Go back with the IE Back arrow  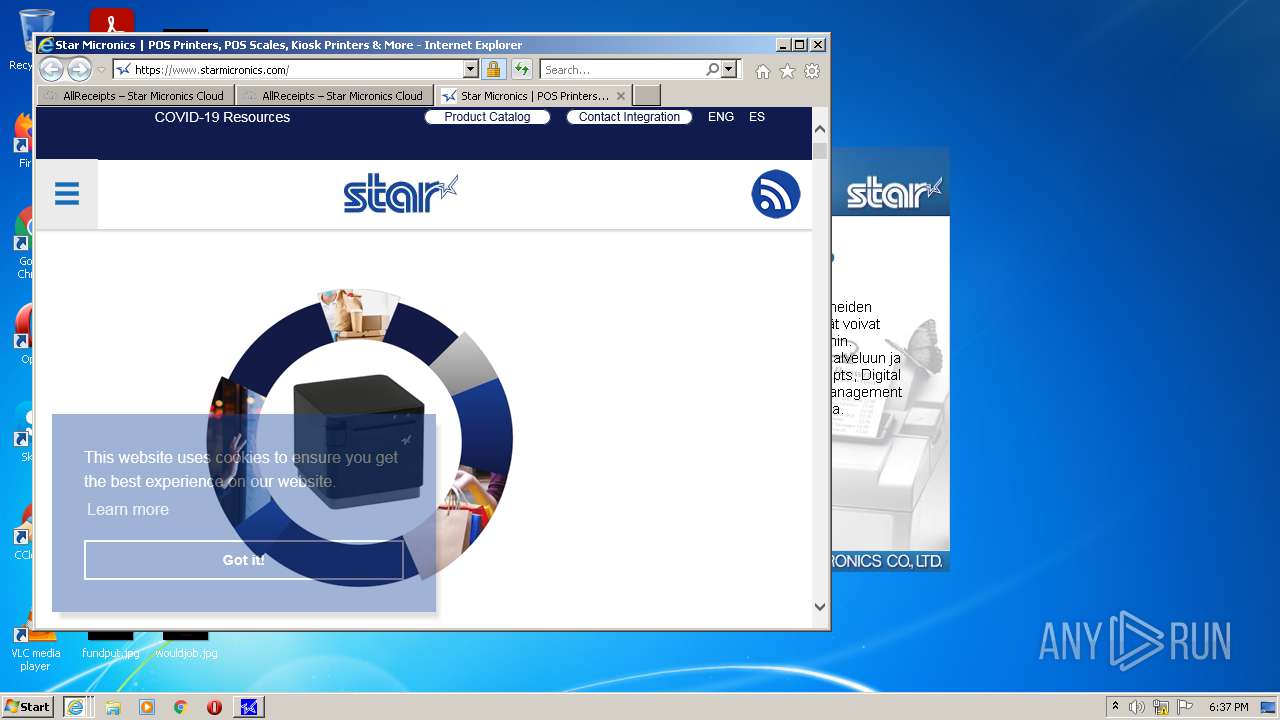tap(51, 69)
